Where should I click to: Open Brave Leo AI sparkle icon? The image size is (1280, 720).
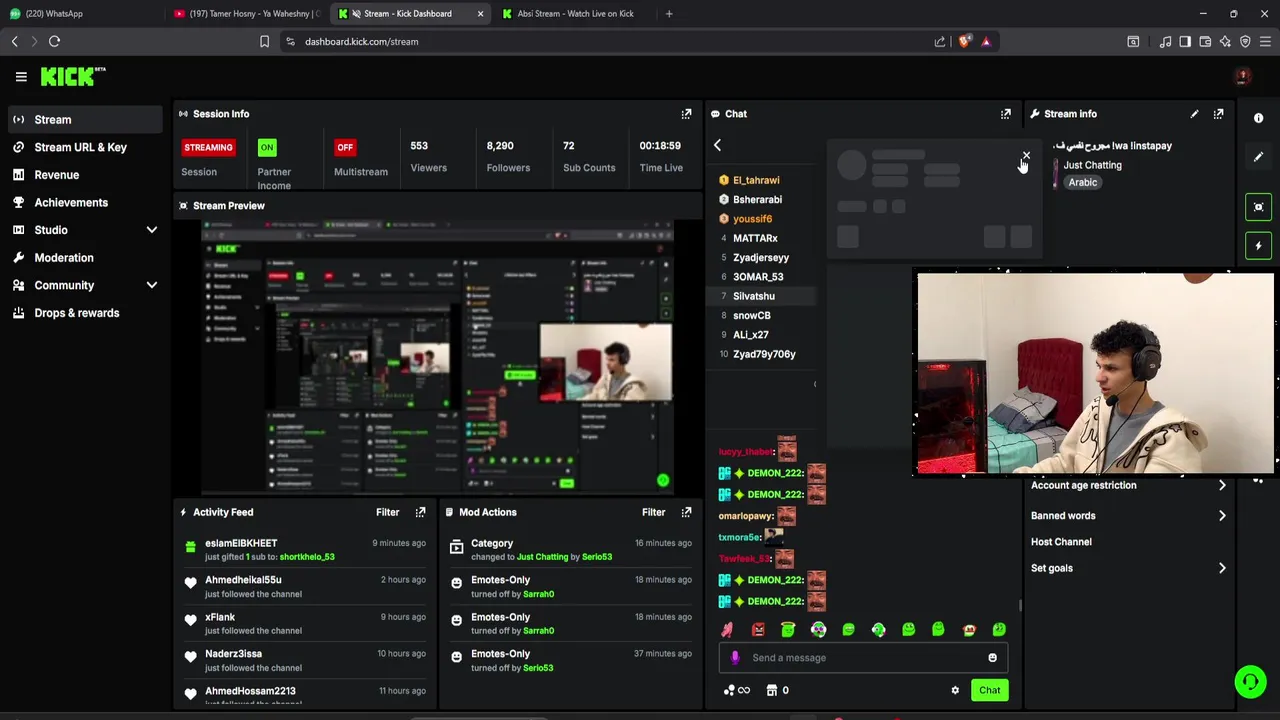coord(1225,41)
